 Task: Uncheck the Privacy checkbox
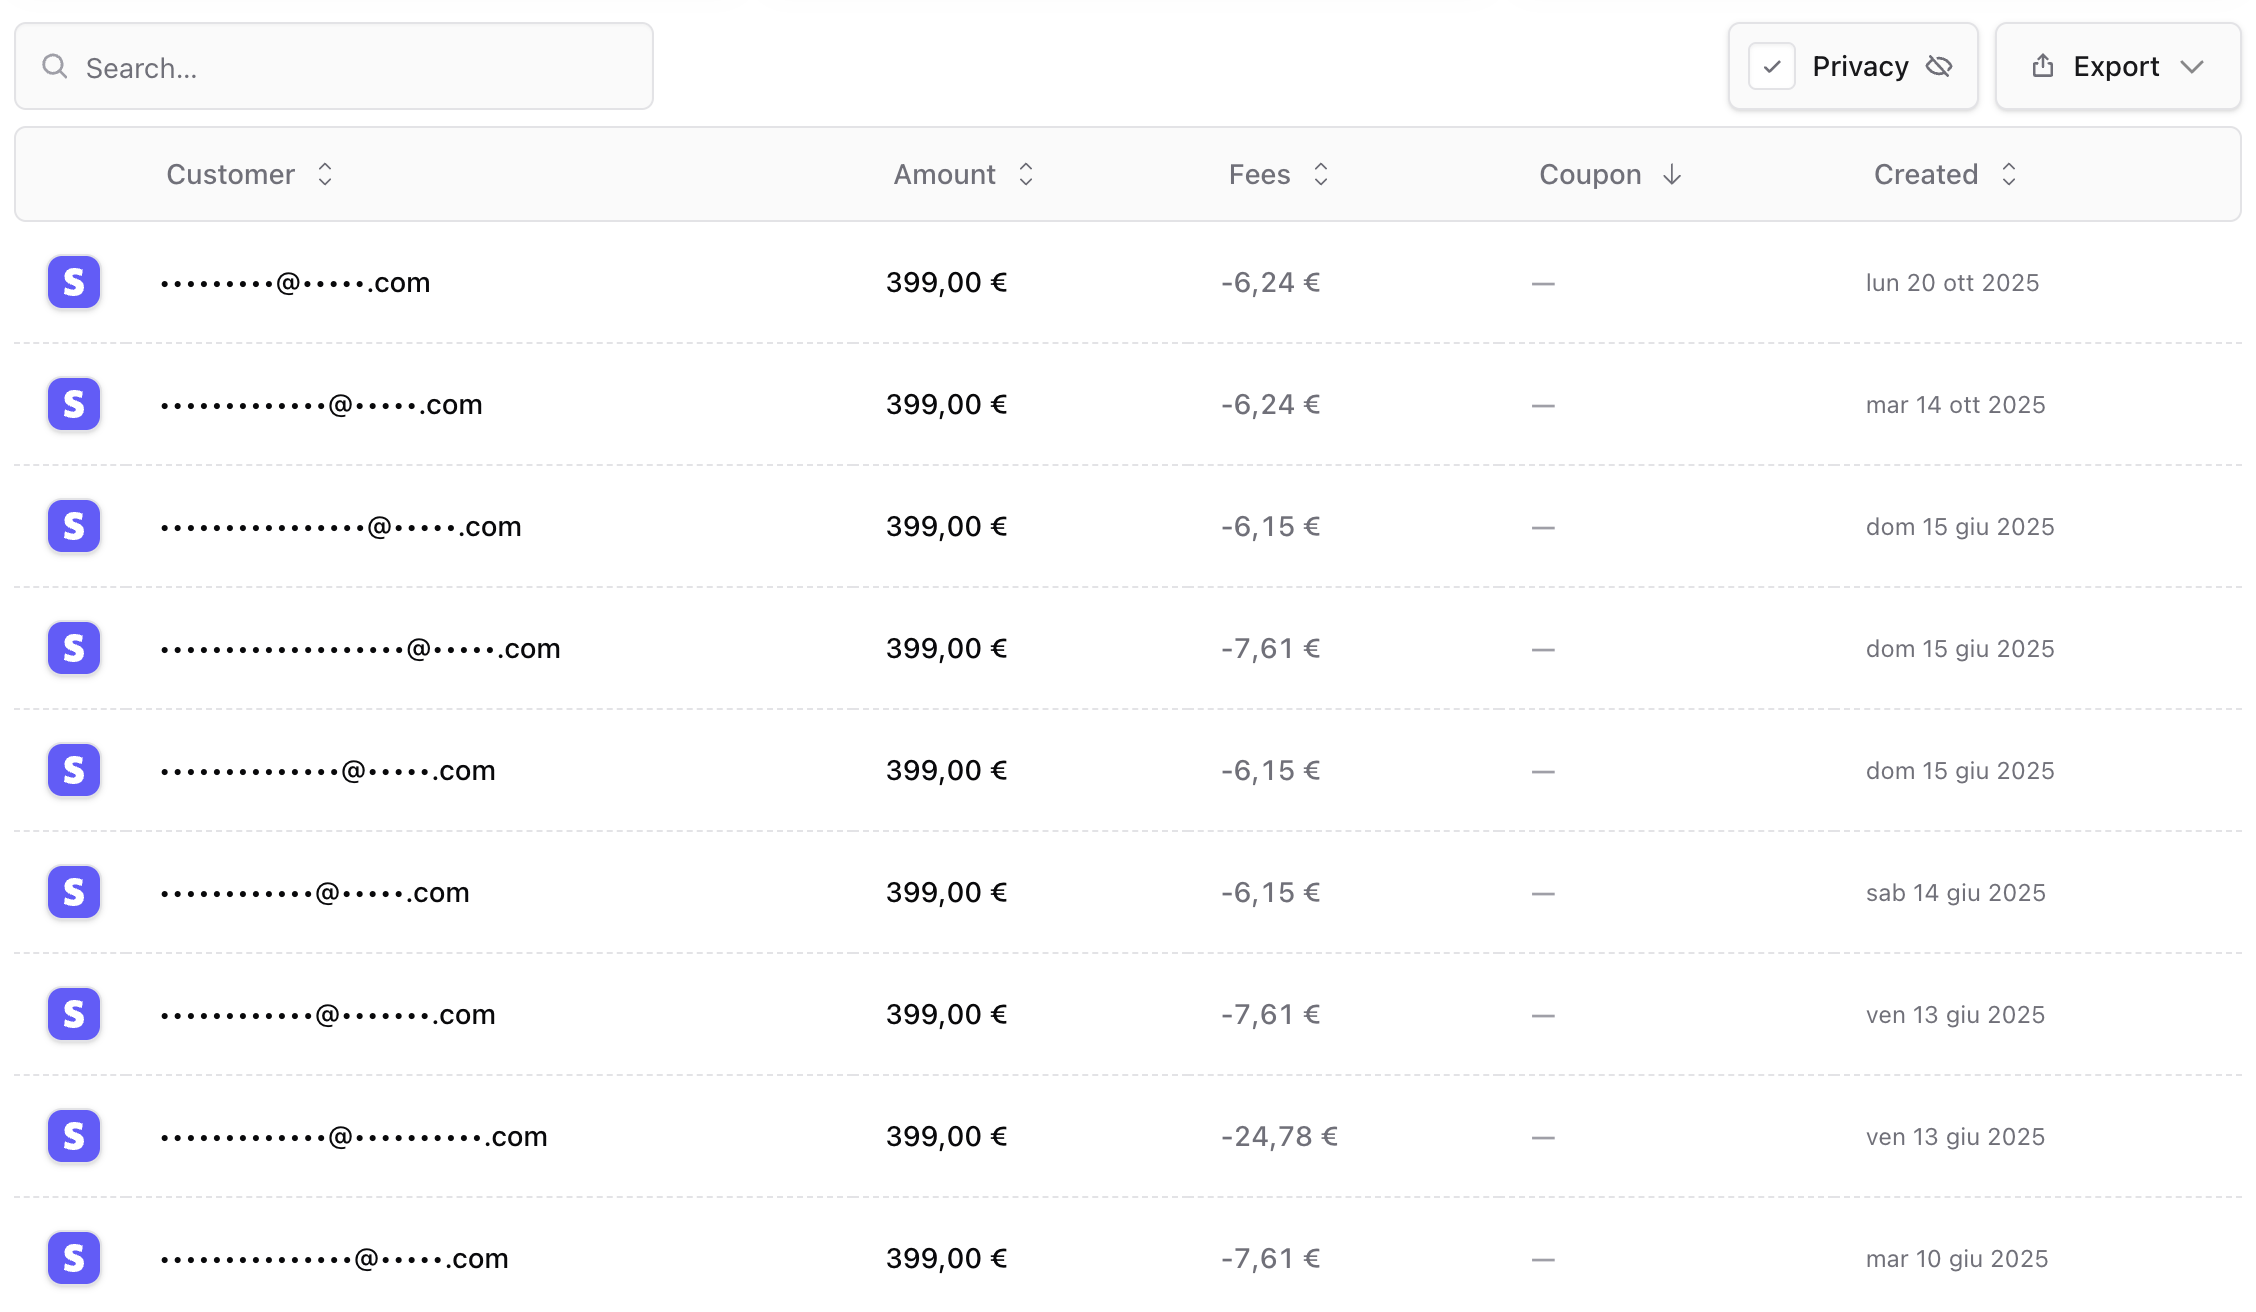tap(1772, 66)
